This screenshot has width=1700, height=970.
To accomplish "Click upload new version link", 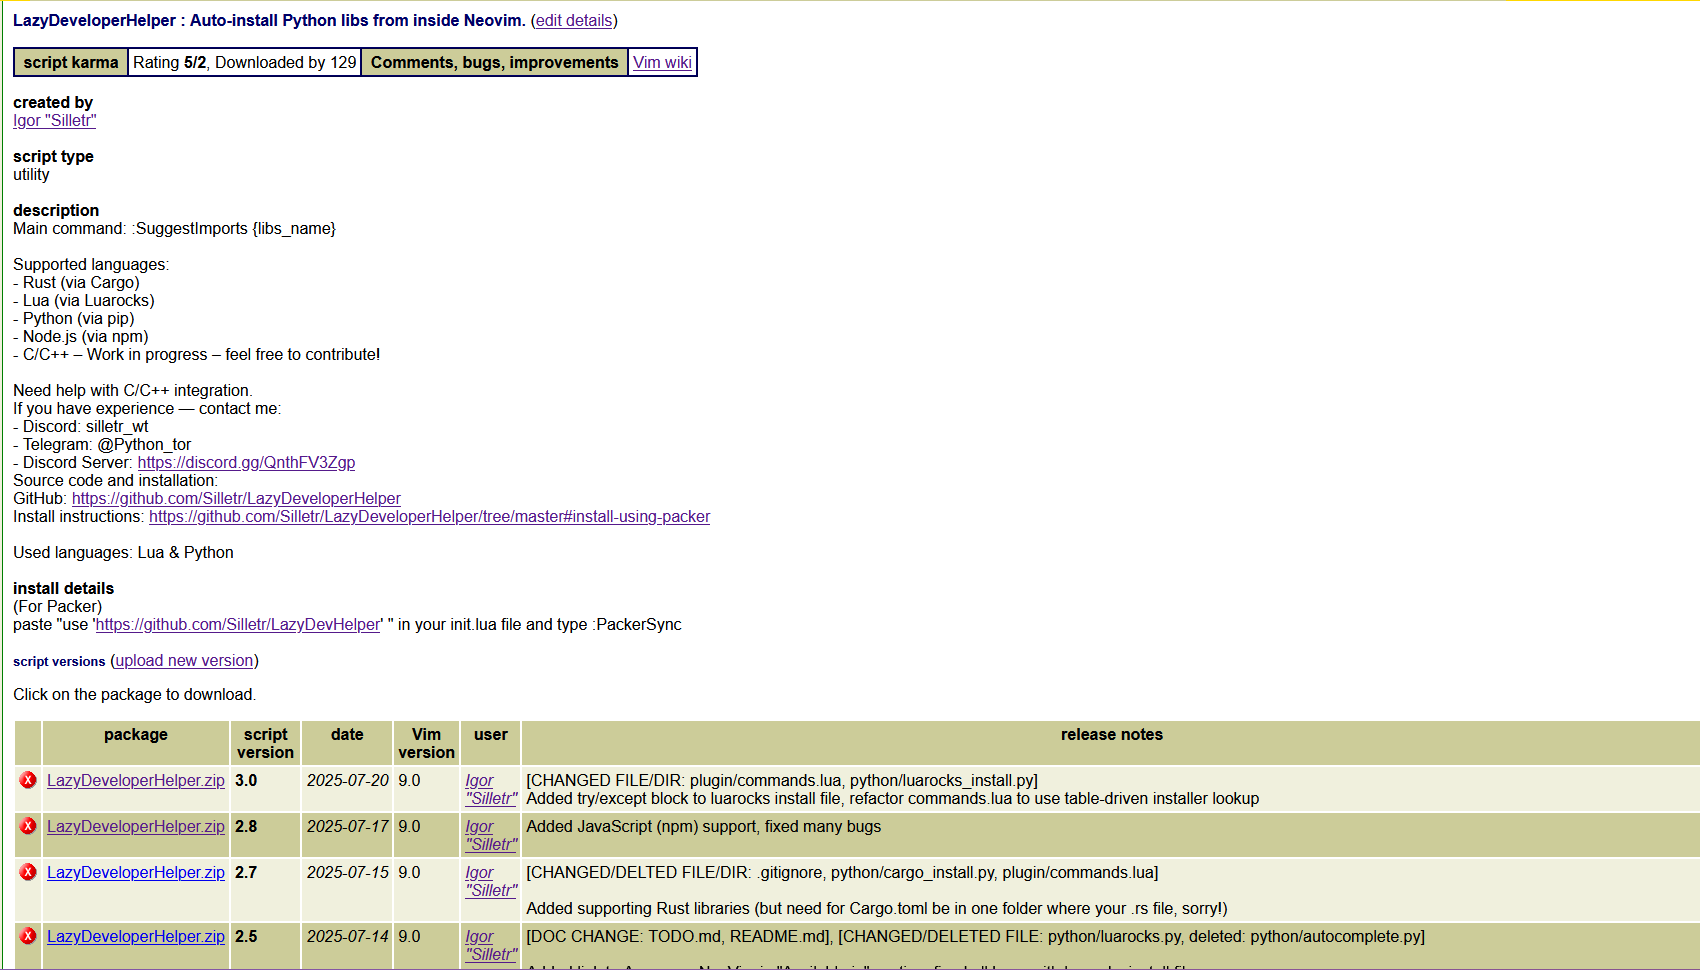I will (x=185, y=660).
